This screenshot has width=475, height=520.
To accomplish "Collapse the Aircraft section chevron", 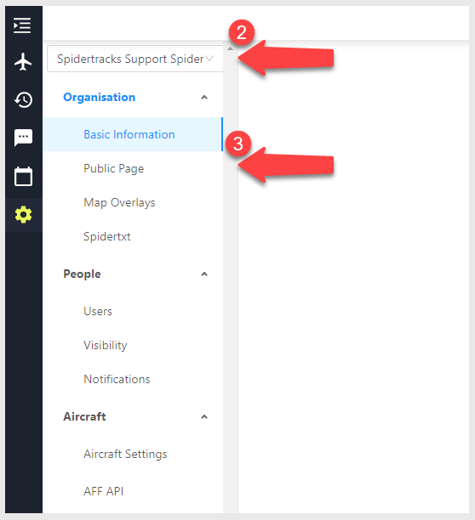I will click(x=204, y=417).
